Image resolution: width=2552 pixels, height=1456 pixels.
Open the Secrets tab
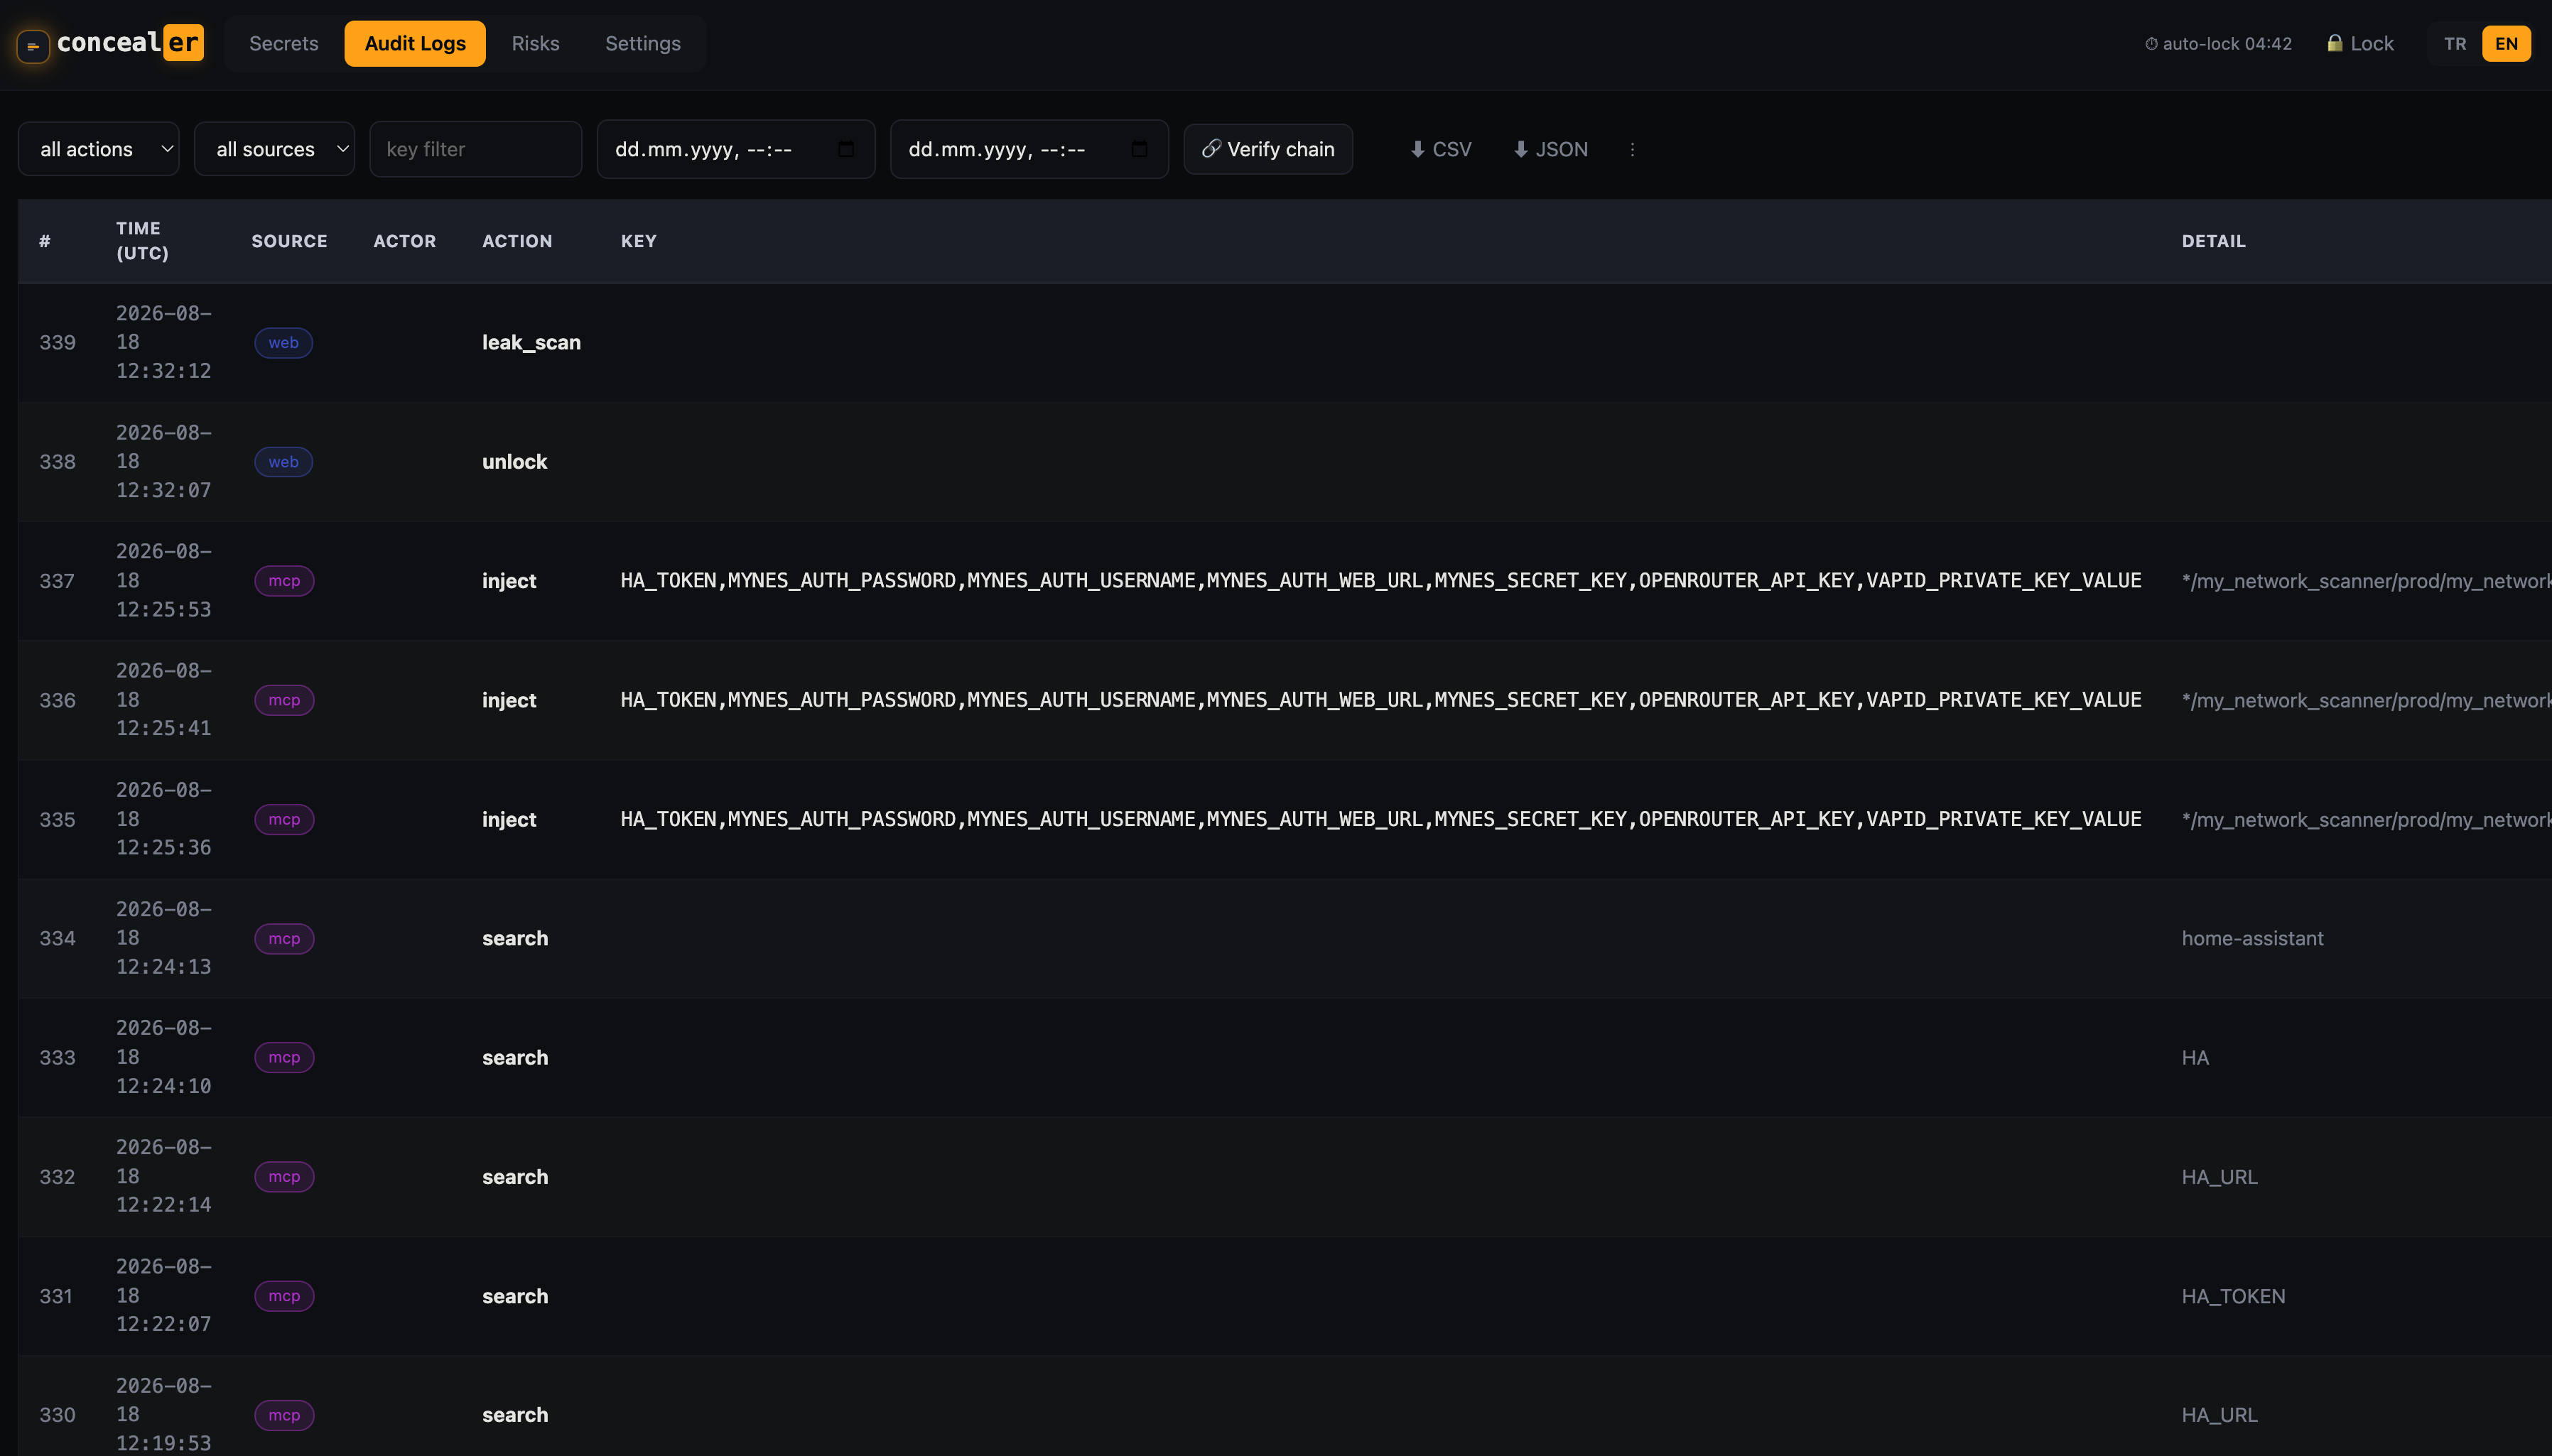click(x=284, y=43)
